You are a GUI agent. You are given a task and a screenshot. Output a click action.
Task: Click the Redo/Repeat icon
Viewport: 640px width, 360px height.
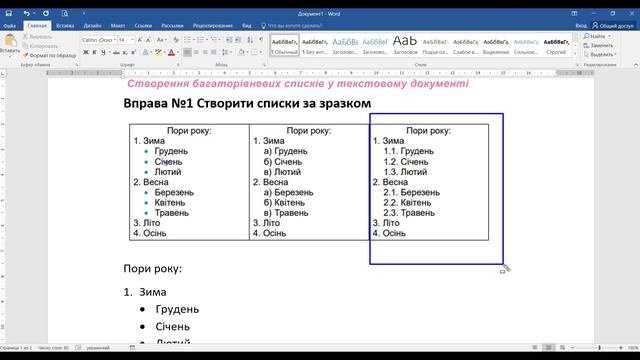(46, 13)
